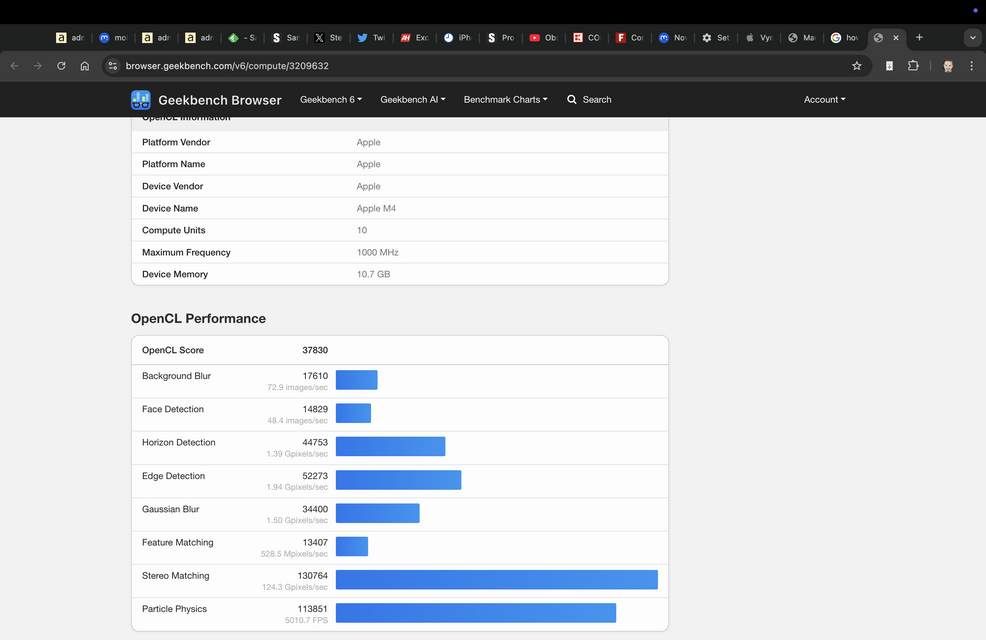Switch to the Twitter browser tab
The image size is (986, 640).
(371, 37)
